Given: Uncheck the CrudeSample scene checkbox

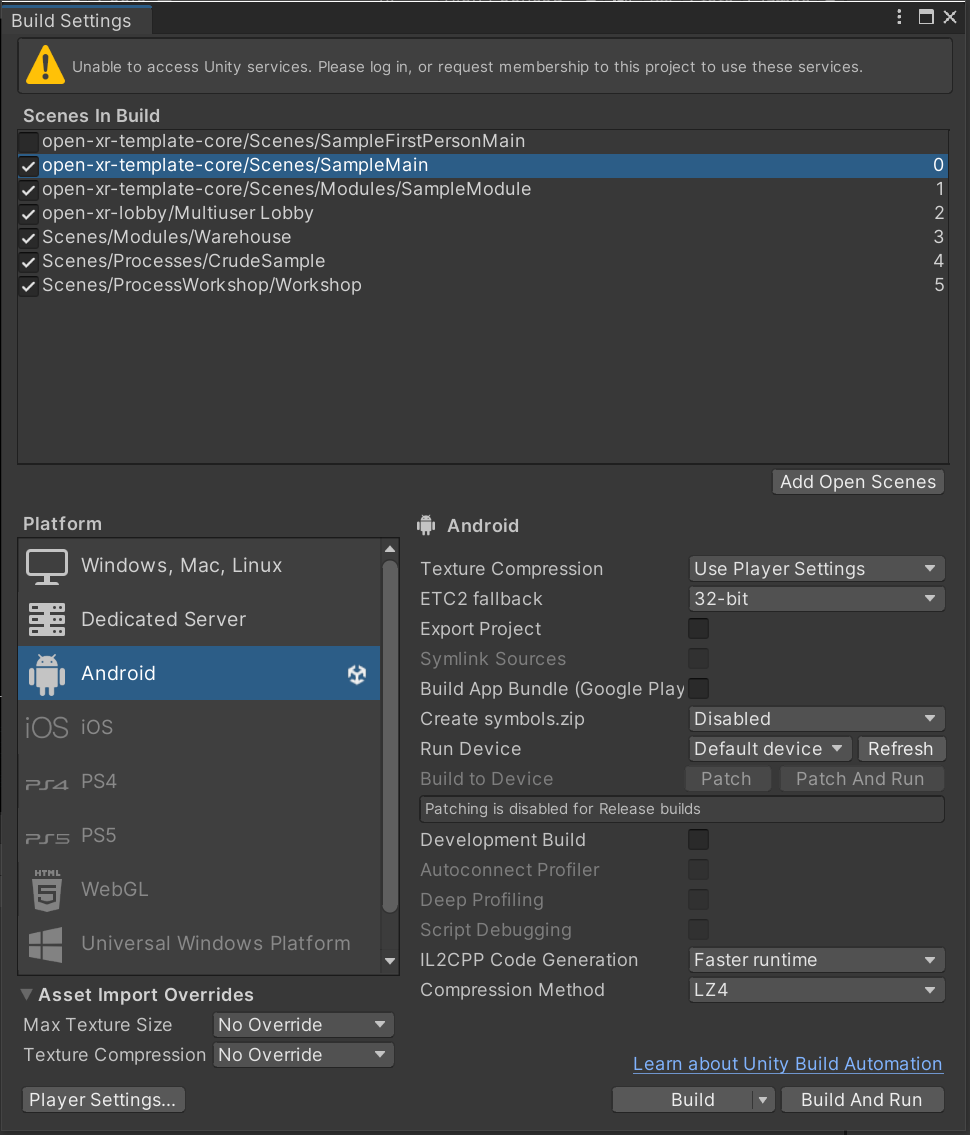Looking at the screenshot, I should click(29, 261).
